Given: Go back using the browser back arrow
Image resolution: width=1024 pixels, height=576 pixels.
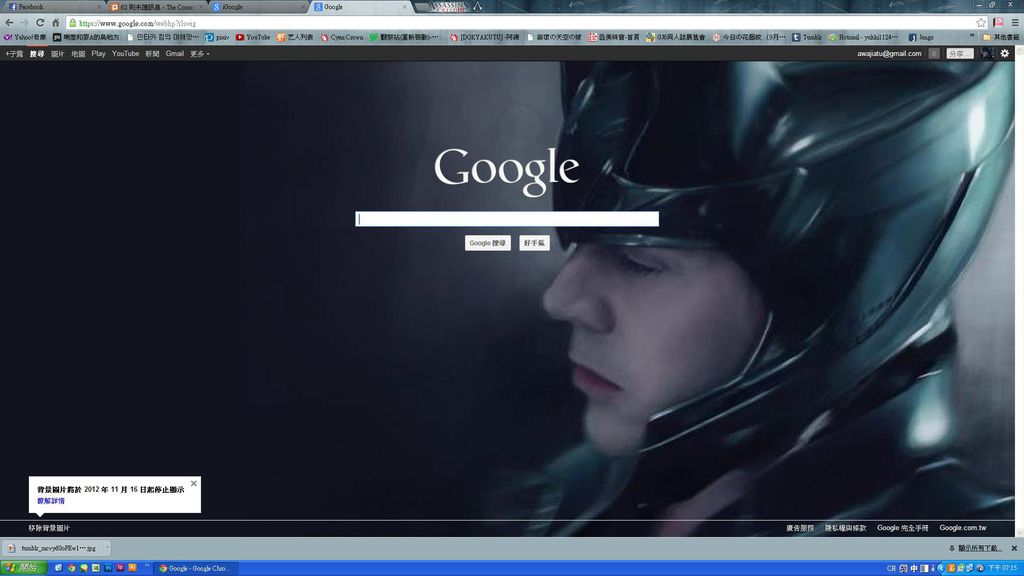Looking at the screenshot, I should click(9, 23).
